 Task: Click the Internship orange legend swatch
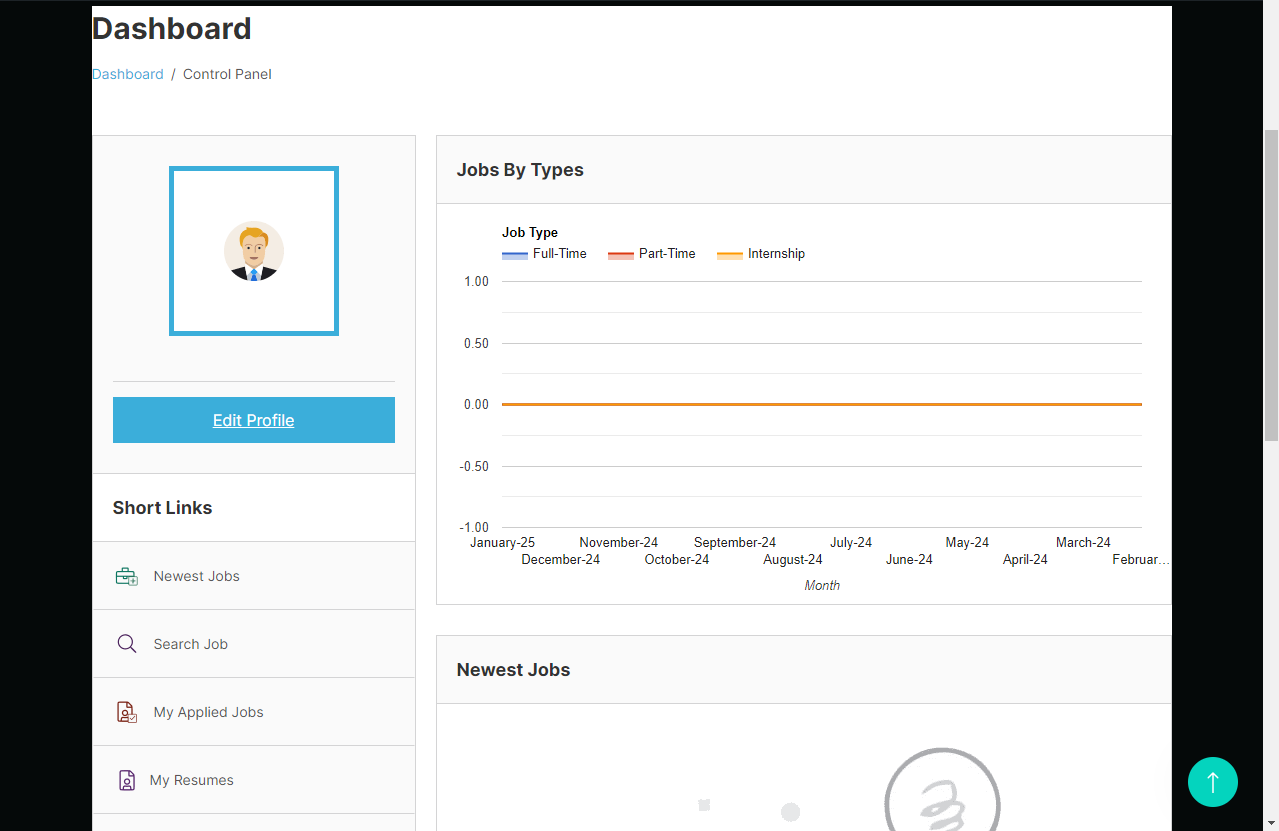point(730,255)
